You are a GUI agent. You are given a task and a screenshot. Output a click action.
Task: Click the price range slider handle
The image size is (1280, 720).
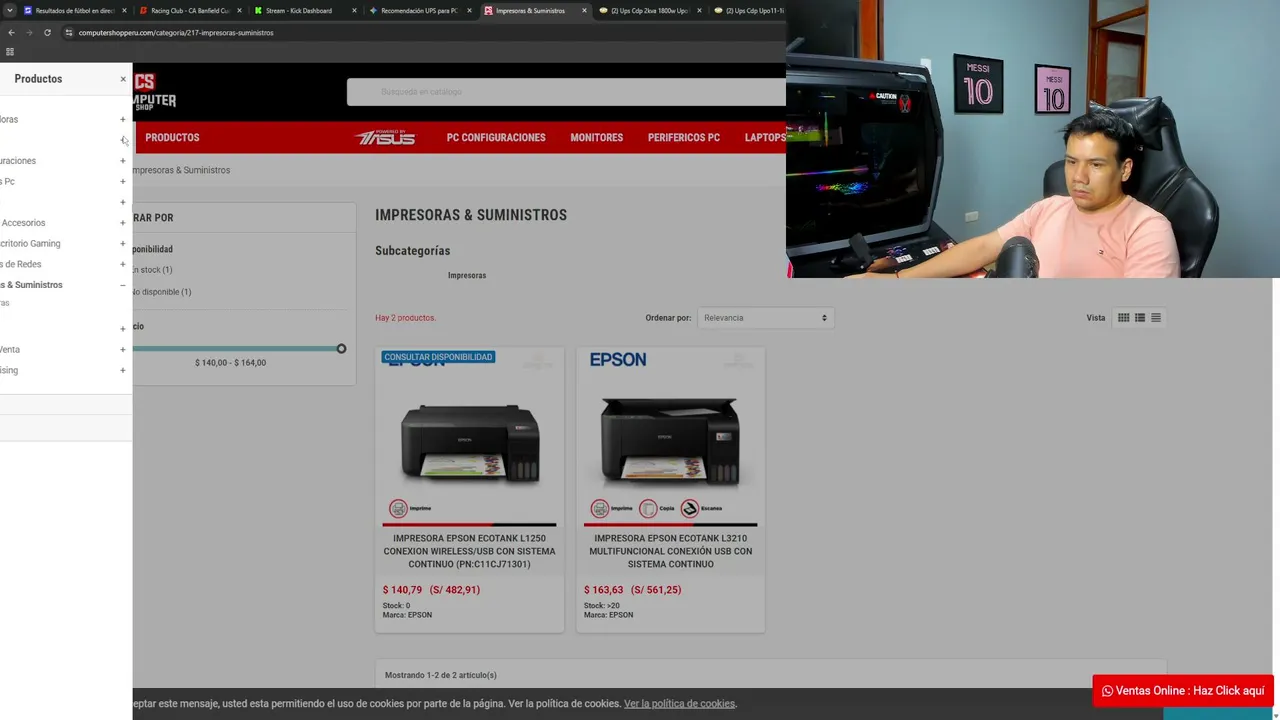(x=341, y=349)
